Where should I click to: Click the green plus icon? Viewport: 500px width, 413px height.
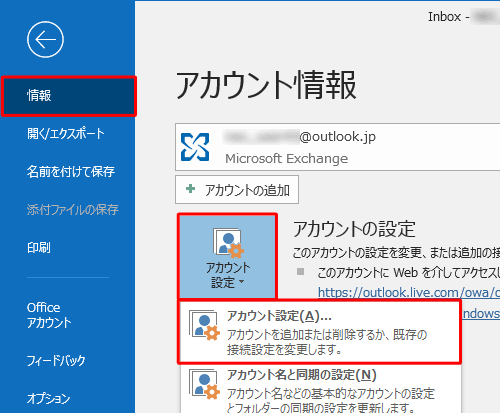click(x=190, y=189)
